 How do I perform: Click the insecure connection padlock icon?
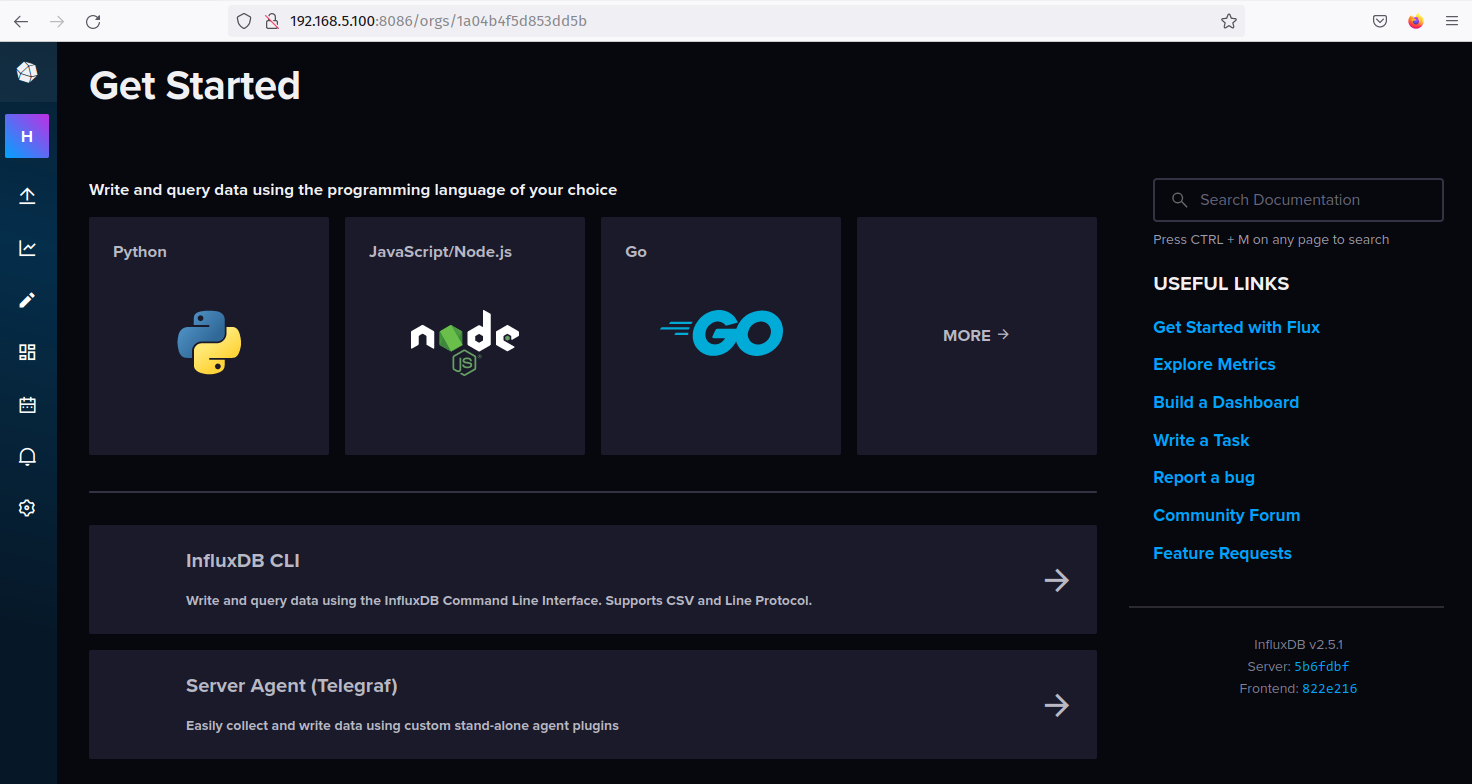(x=271, y=21)
